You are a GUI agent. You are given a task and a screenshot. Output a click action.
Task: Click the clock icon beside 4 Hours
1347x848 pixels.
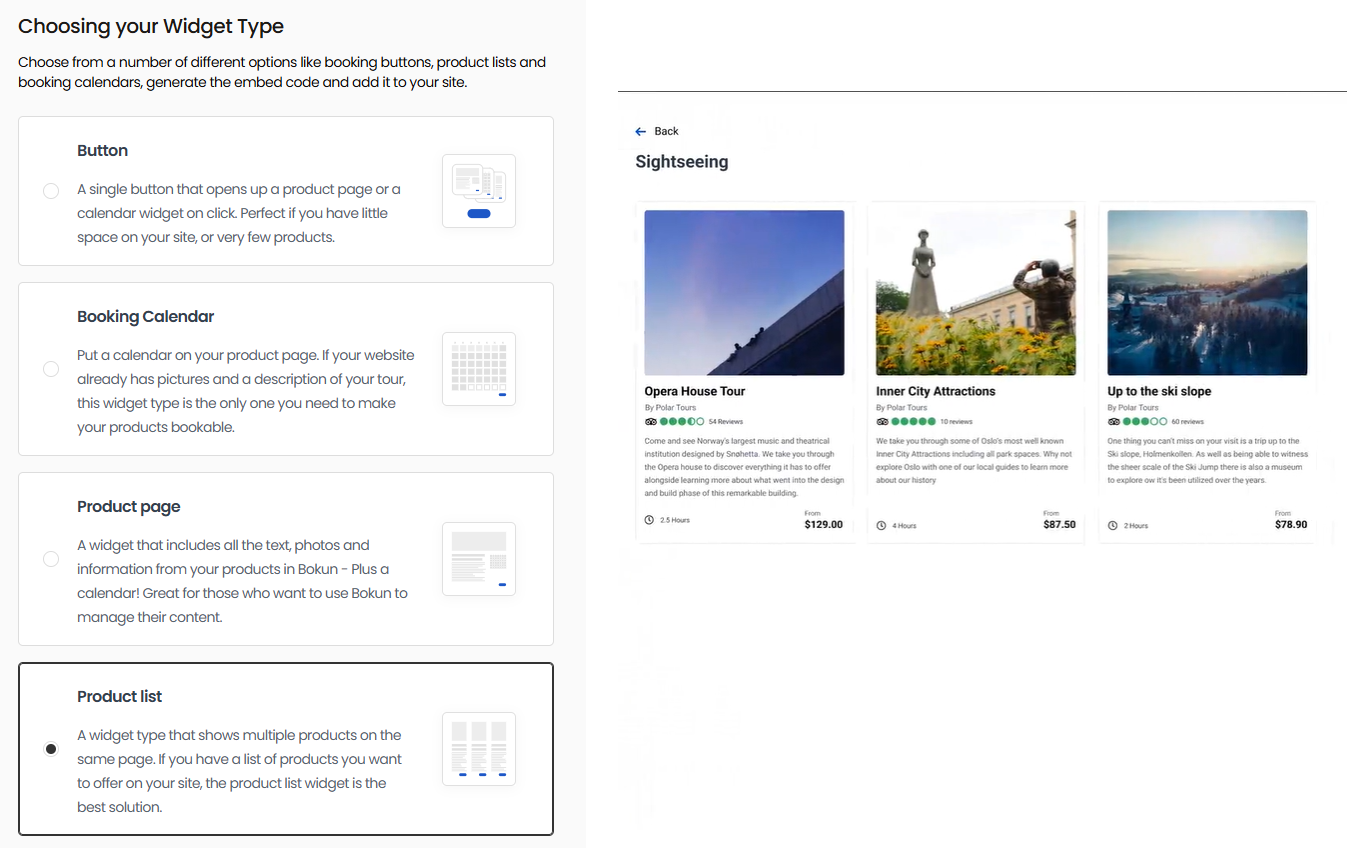click(882, 525)
